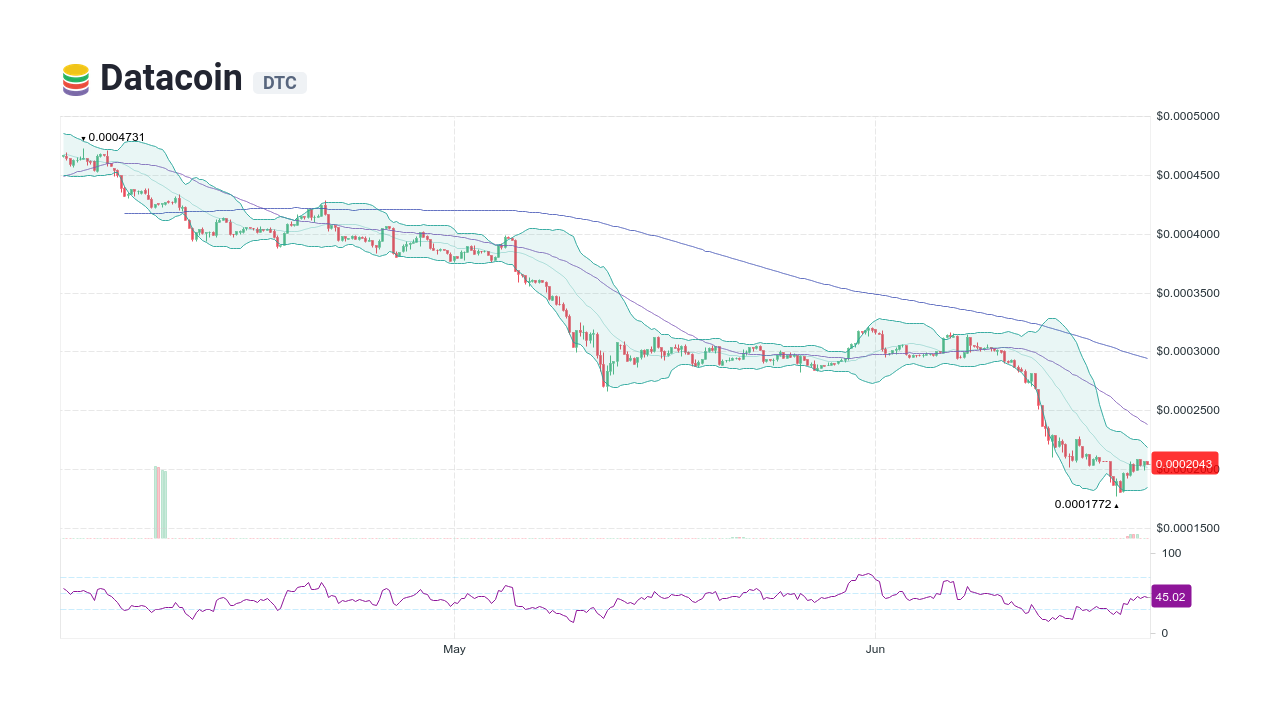Click the tall green volume spike bar
1280x720 pixels.
click(x=158, y=500)
